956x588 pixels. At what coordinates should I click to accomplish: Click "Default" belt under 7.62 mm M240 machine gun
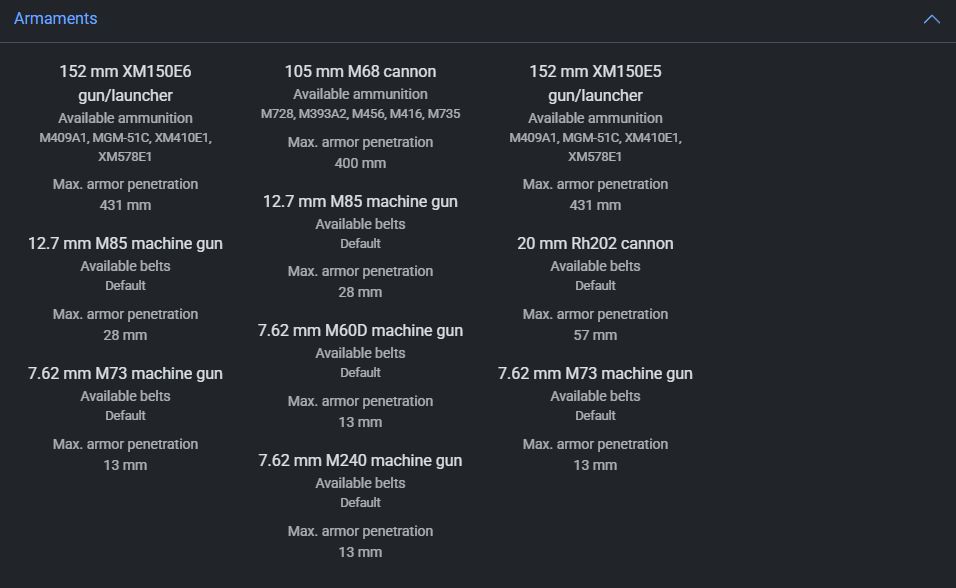point(360,502)
